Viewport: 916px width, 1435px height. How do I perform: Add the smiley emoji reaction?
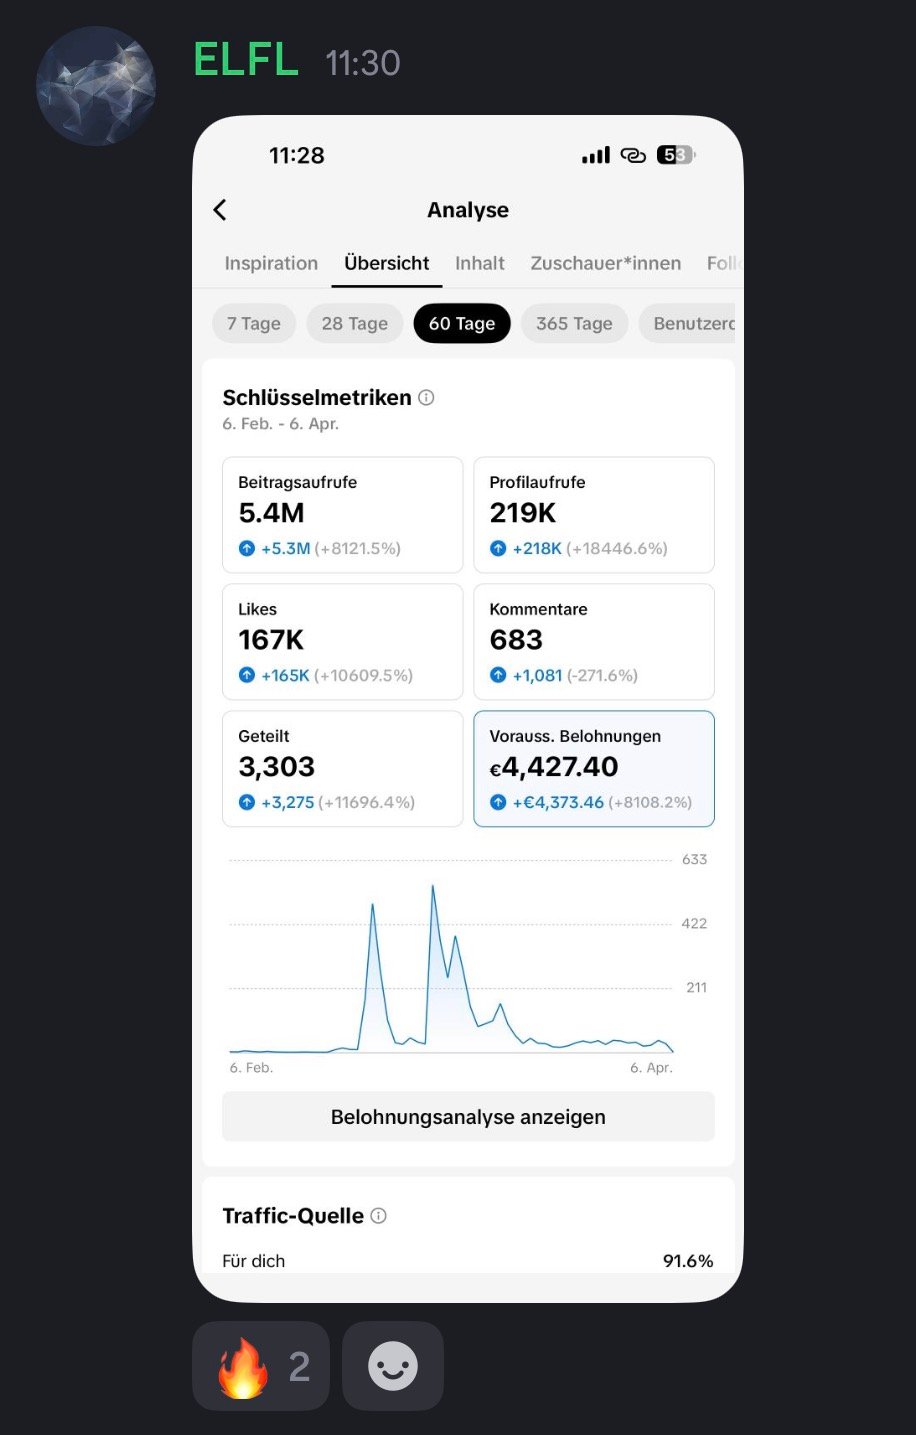(x=392, y=1366)
